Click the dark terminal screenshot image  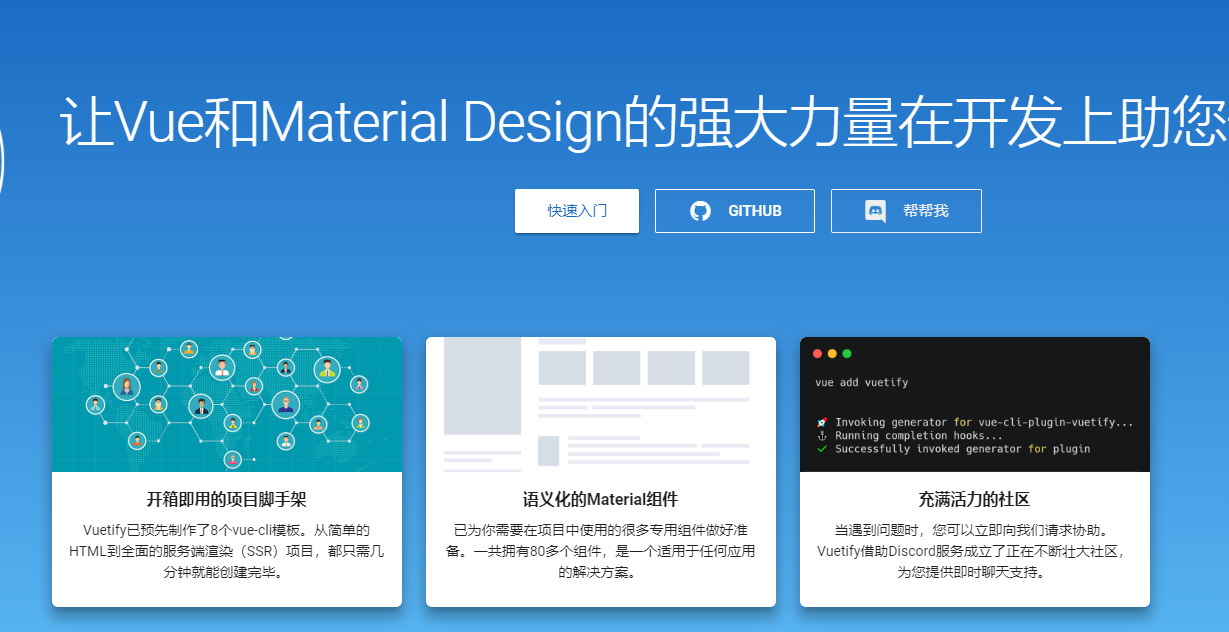(x=975, y=404)
